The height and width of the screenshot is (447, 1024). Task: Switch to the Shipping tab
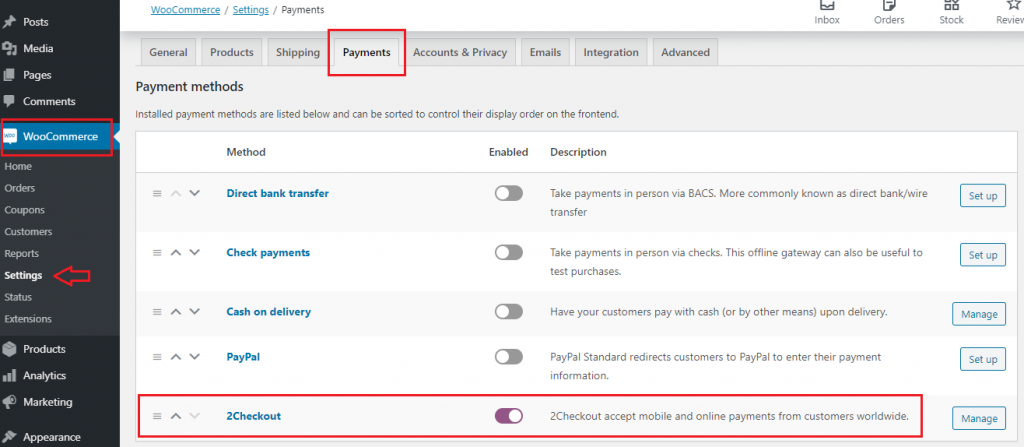coord(297,52)
